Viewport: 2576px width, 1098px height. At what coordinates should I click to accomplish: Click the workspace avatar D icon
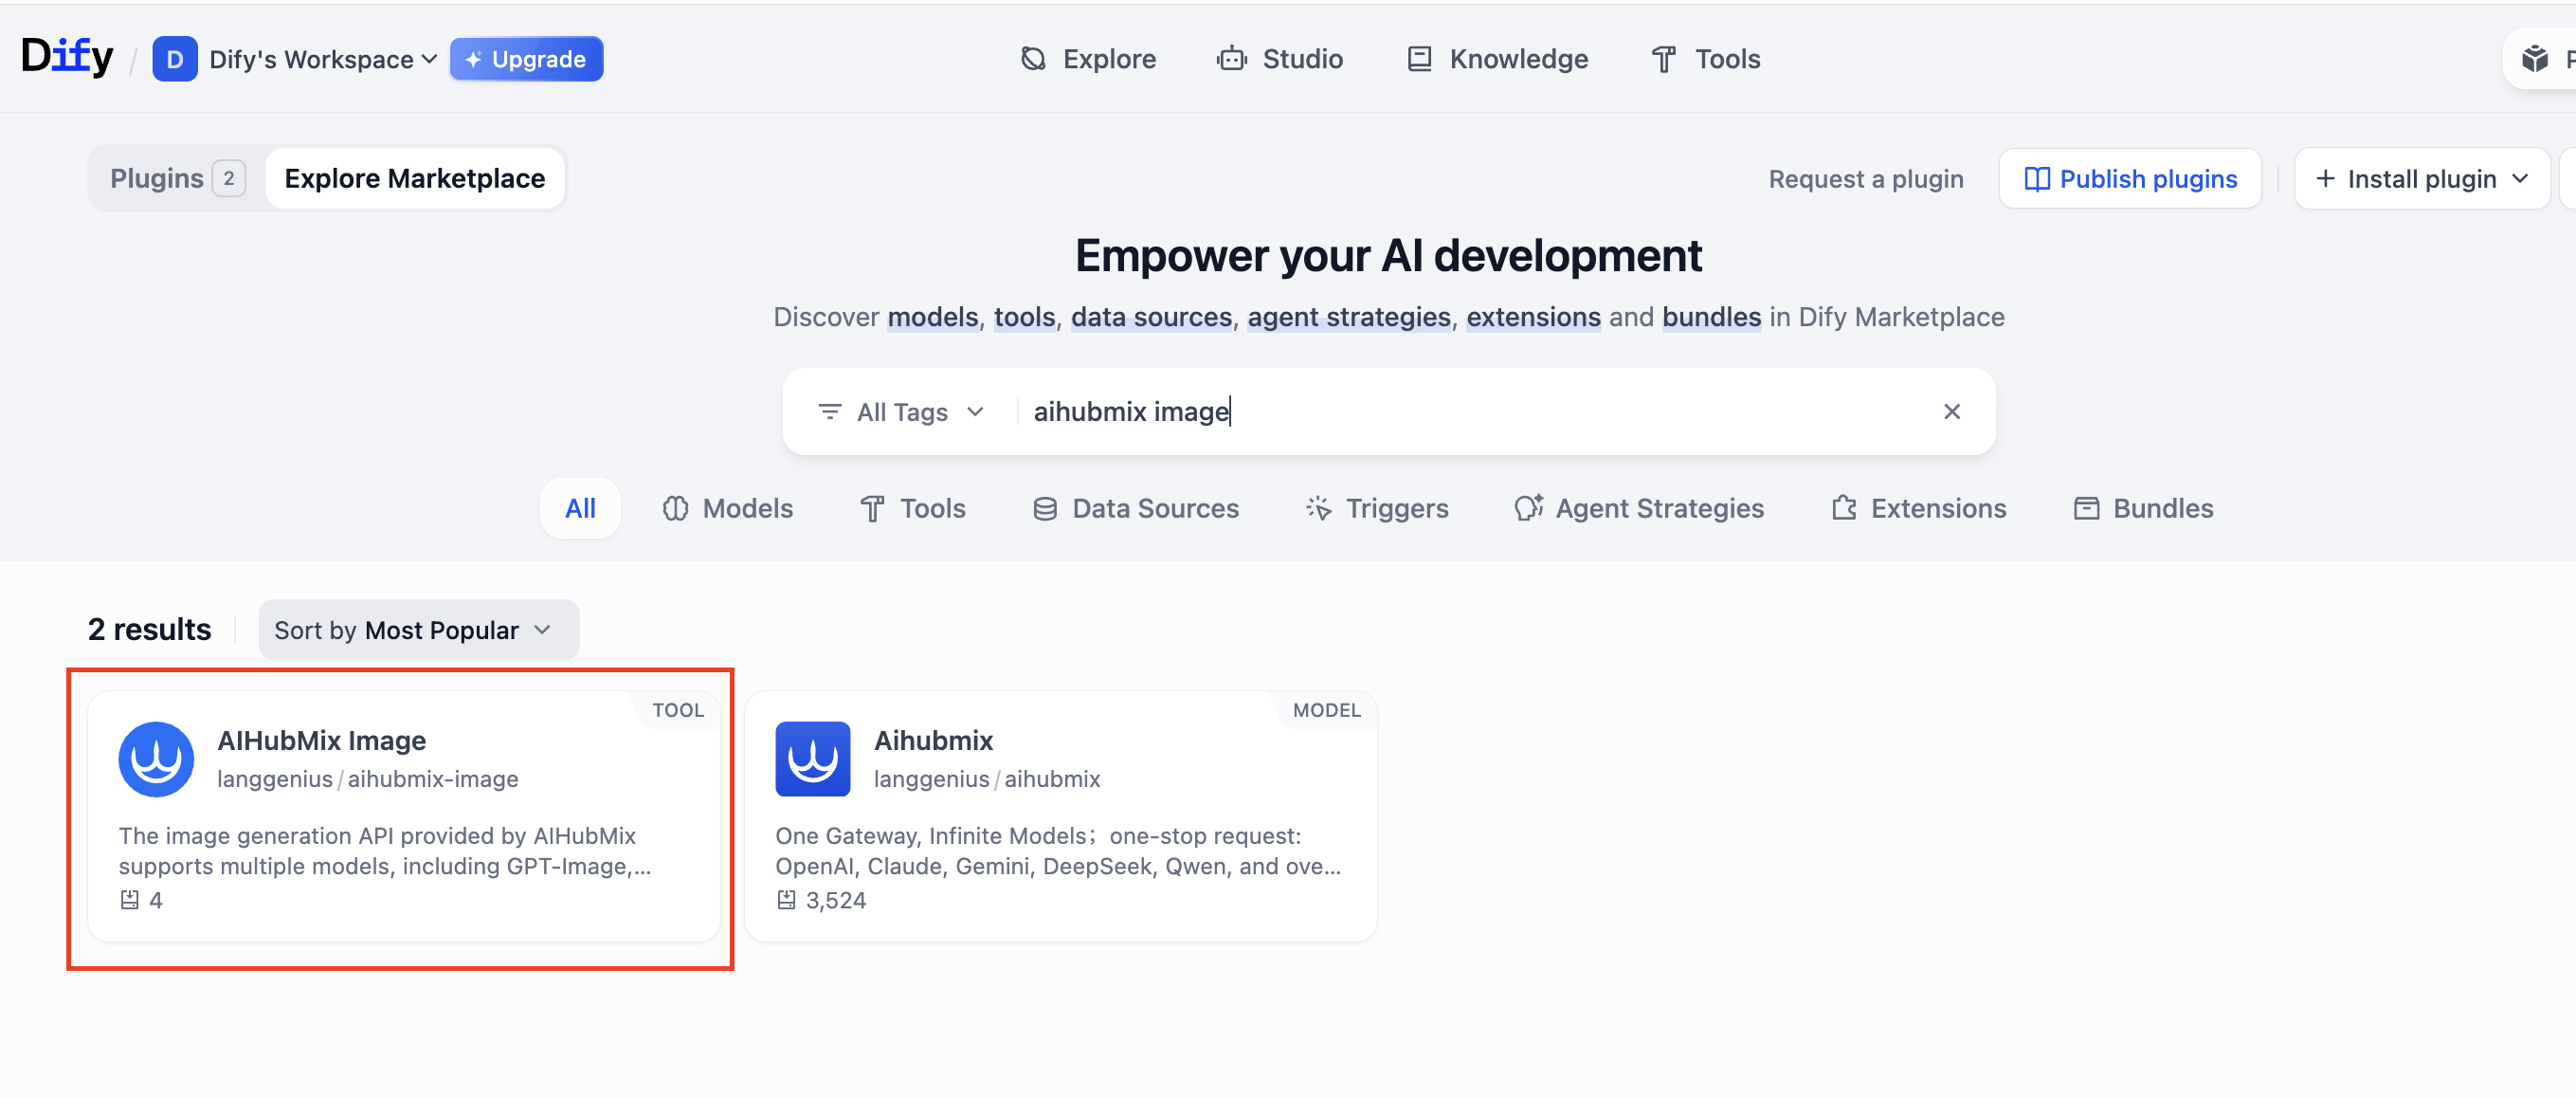pos(174,59)
